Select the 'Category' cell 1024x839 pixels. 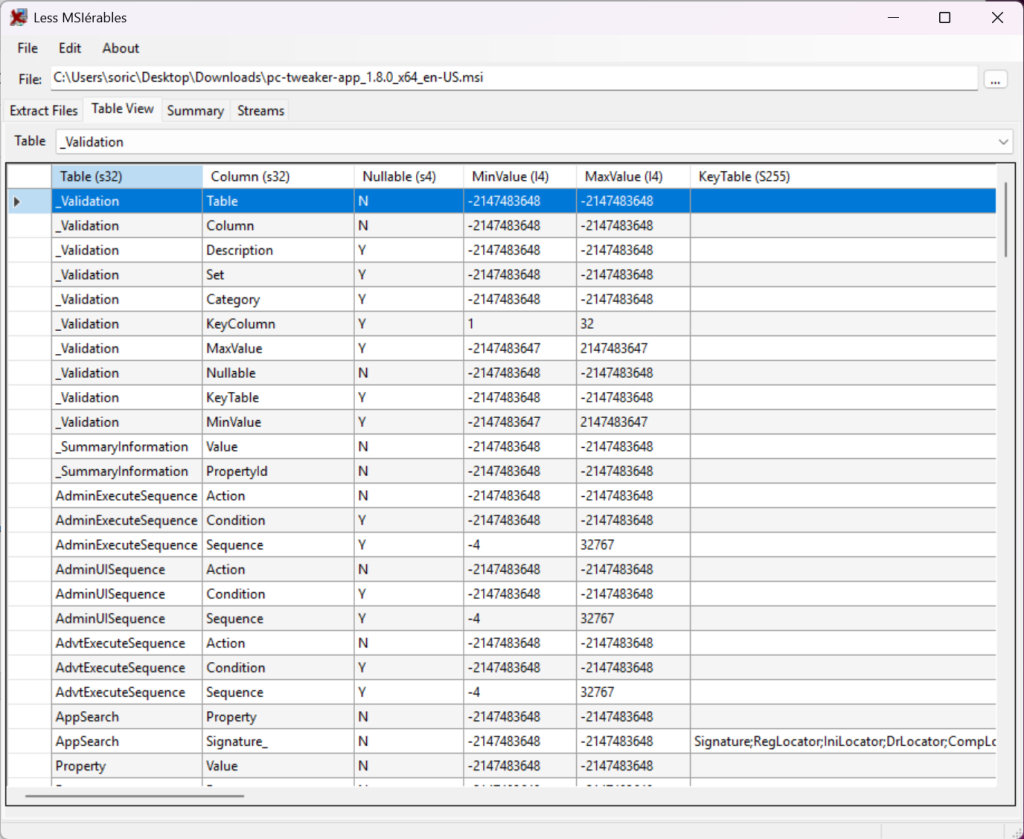coord(278,299)
